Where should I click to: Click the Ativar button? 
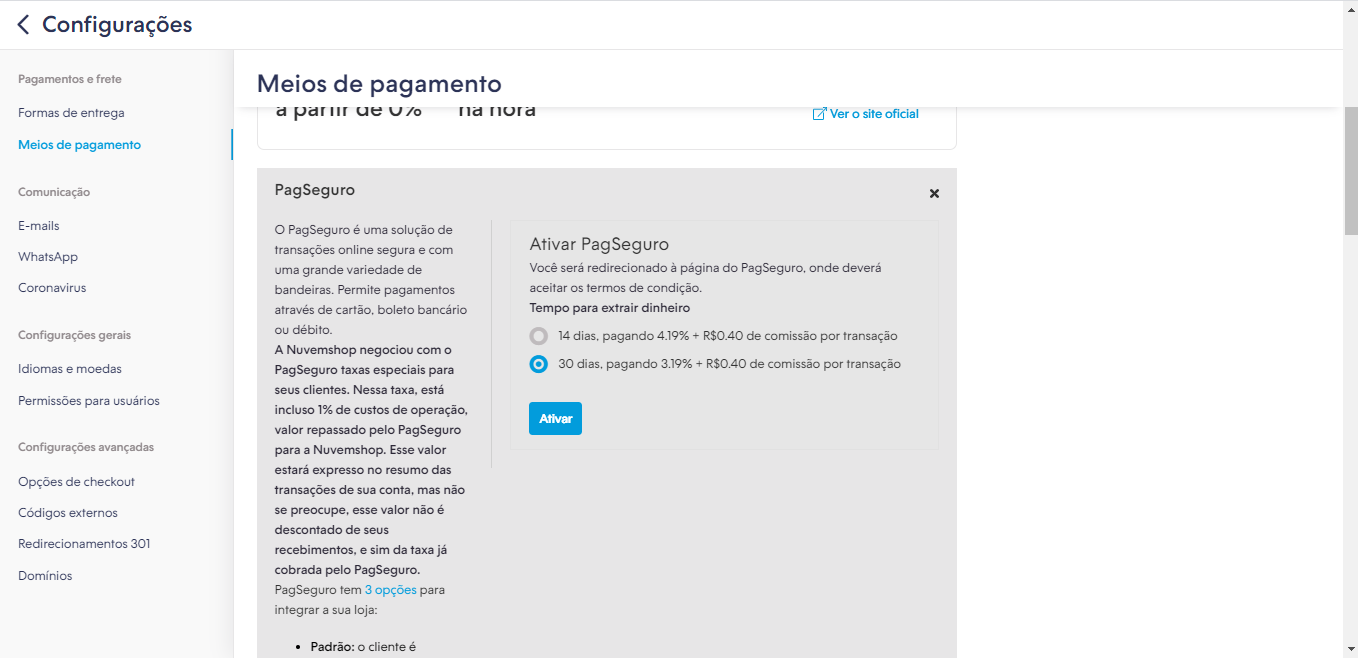click(555, 419)
